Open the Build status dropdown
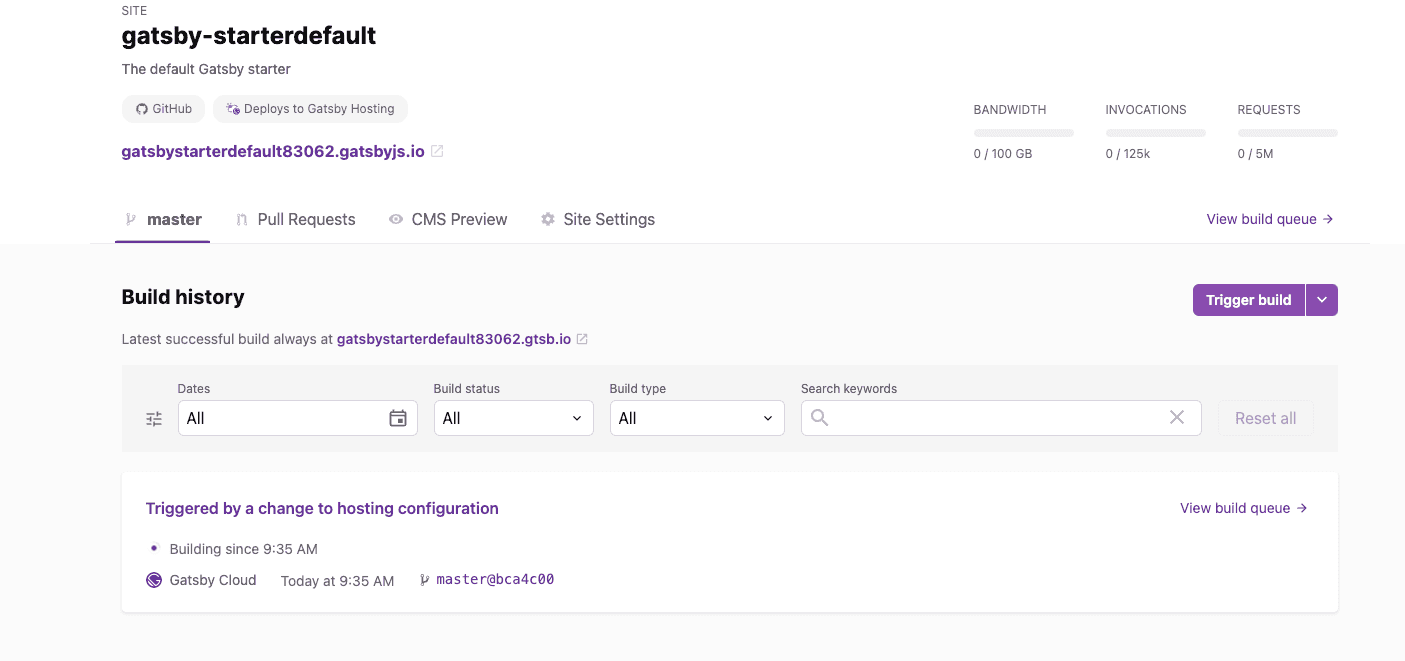 [513, 418]
